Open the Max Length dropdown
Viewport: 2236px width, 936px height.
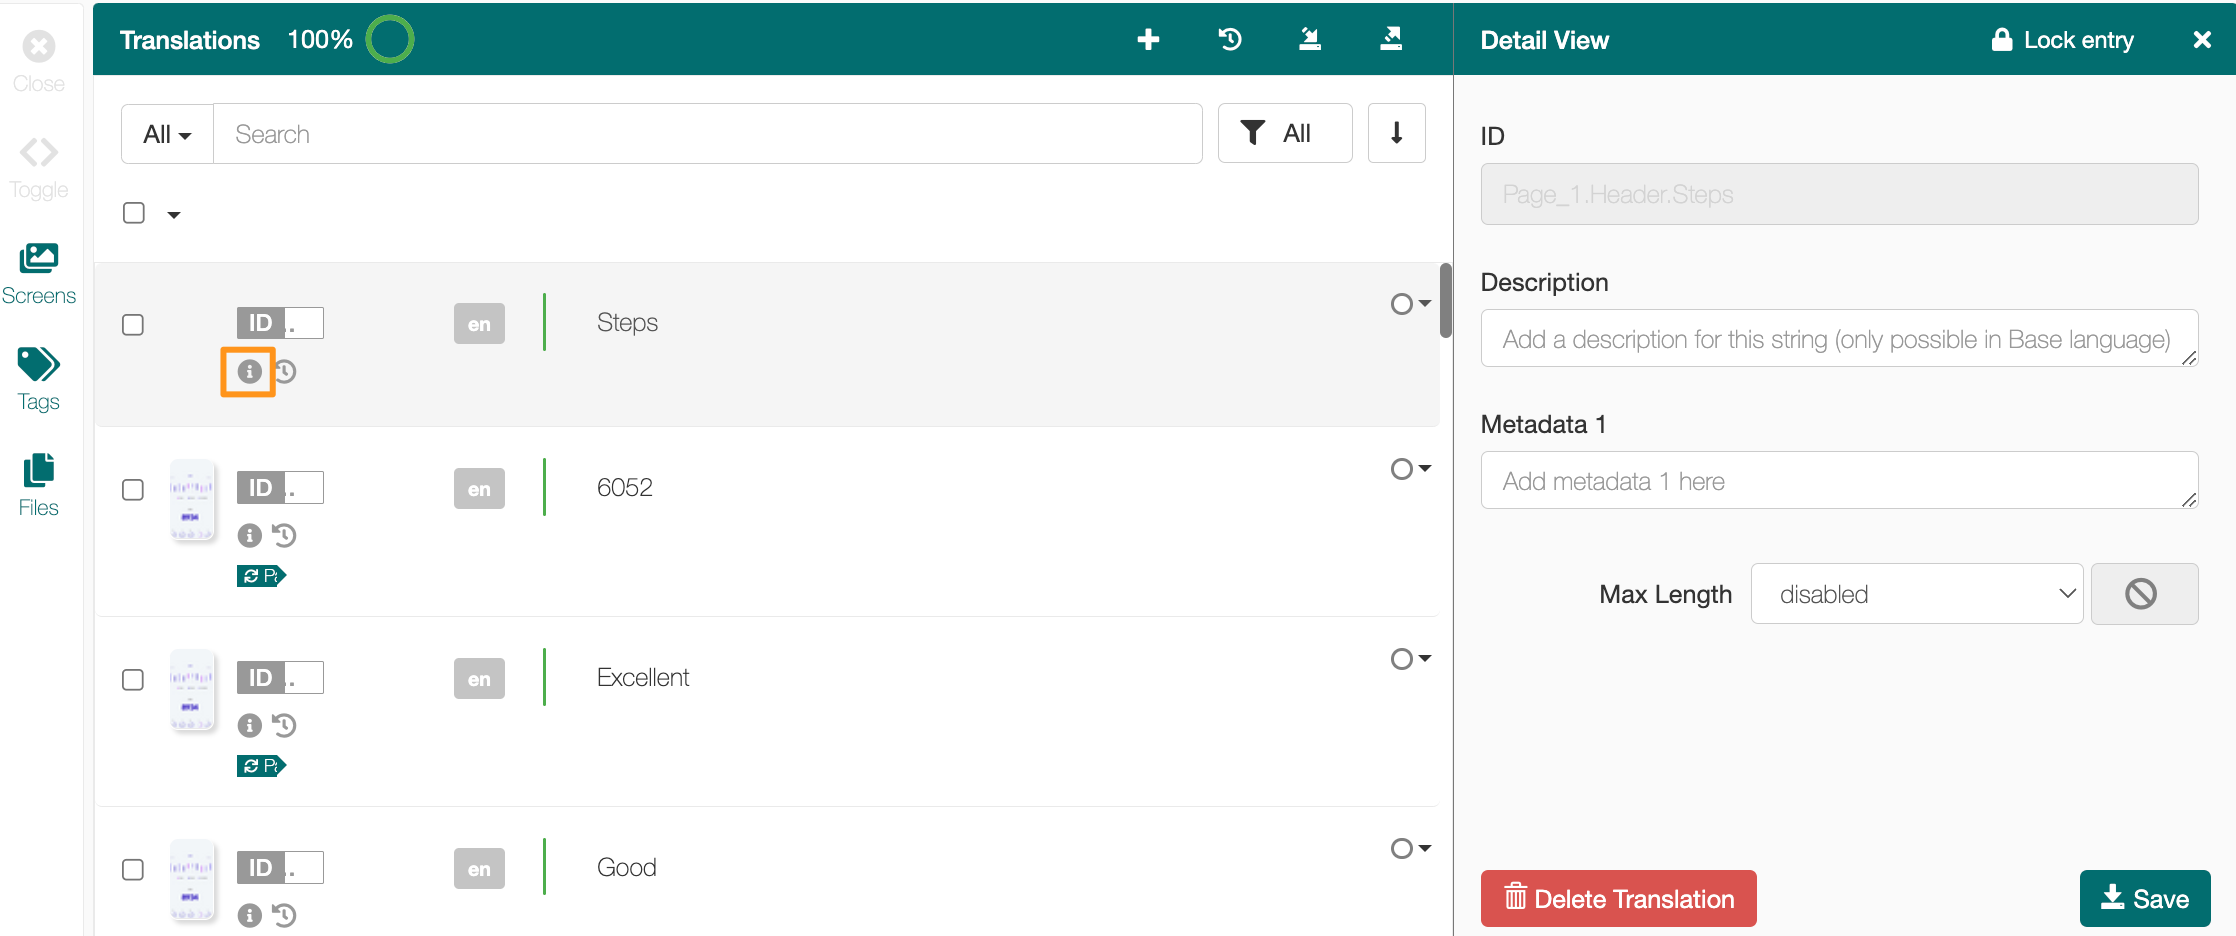(x=1917, y=594)
